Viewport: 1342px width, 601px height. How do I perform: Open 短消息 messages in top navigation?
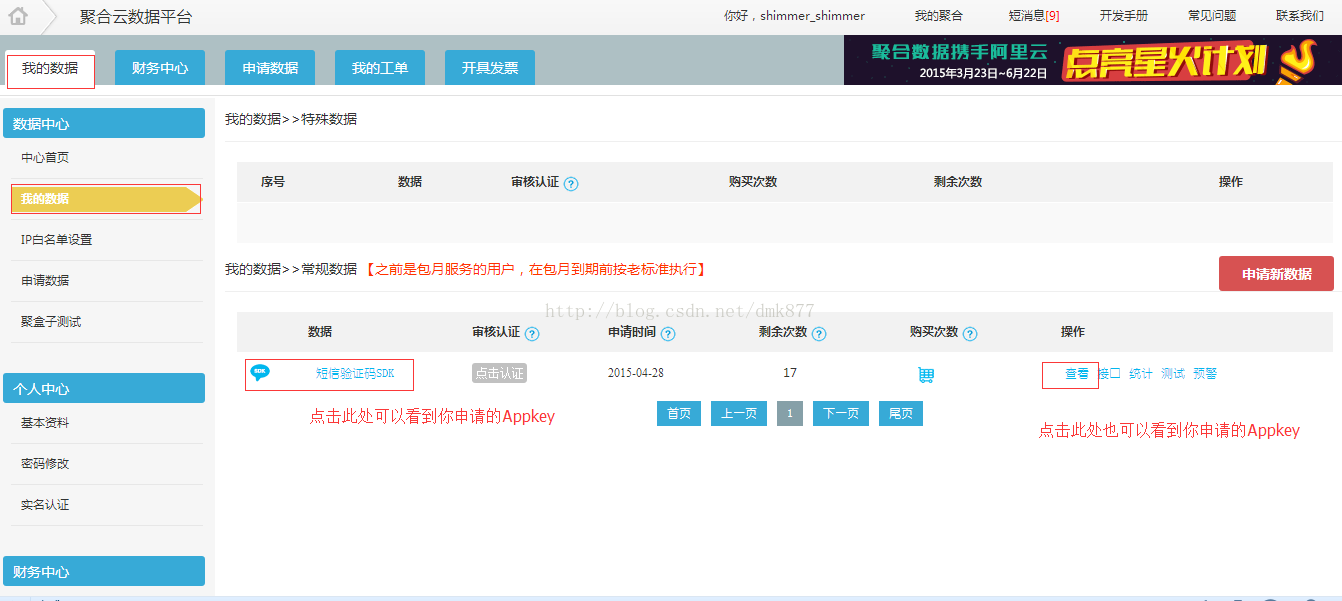click(1034, 16)
